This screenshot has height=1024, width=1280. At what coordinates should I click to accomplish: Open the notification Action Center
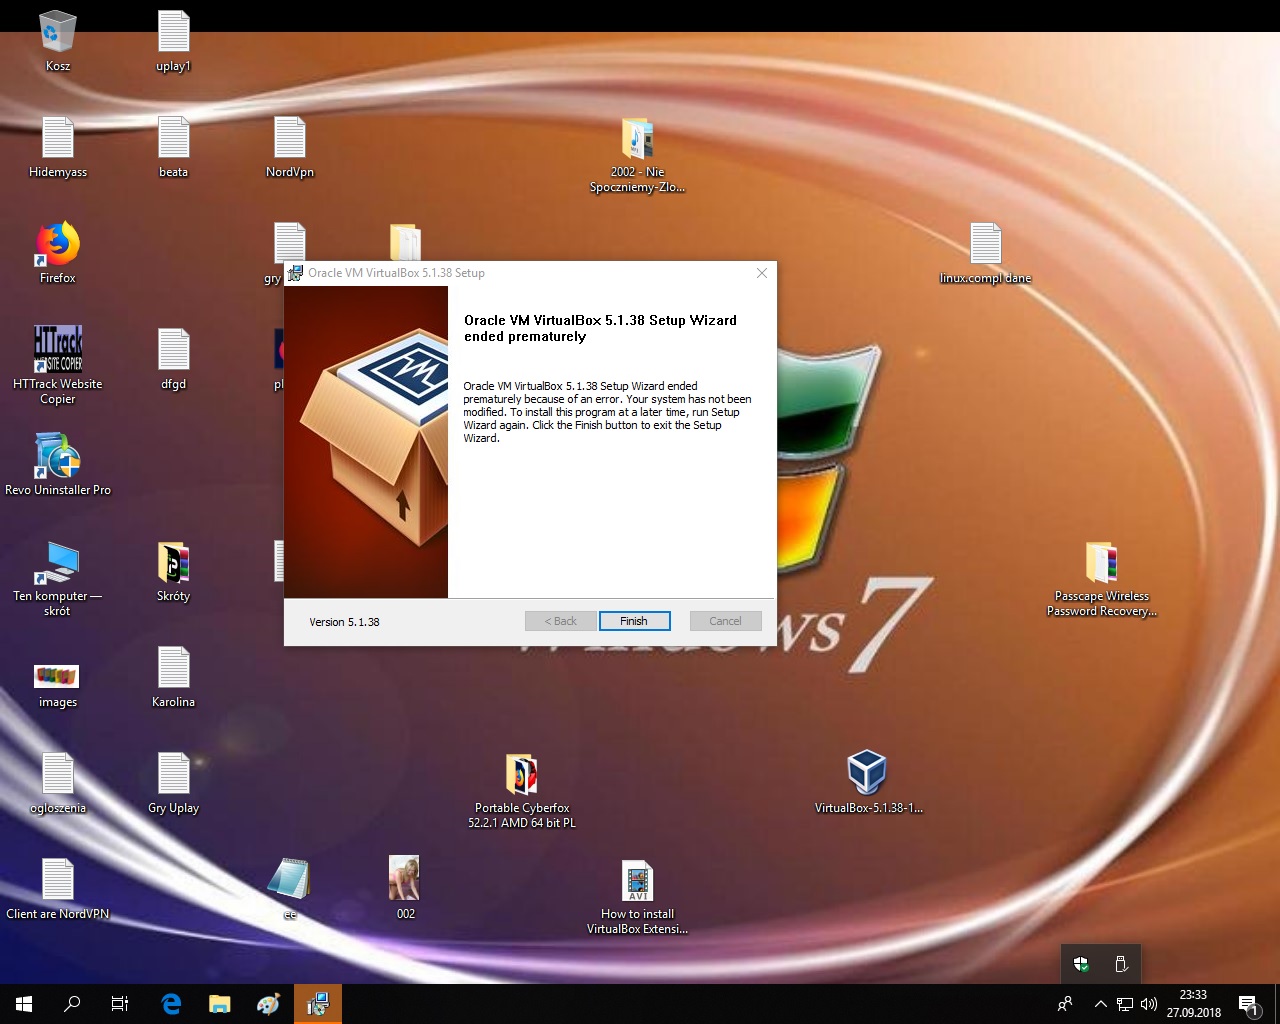tap(1248, 1004)
